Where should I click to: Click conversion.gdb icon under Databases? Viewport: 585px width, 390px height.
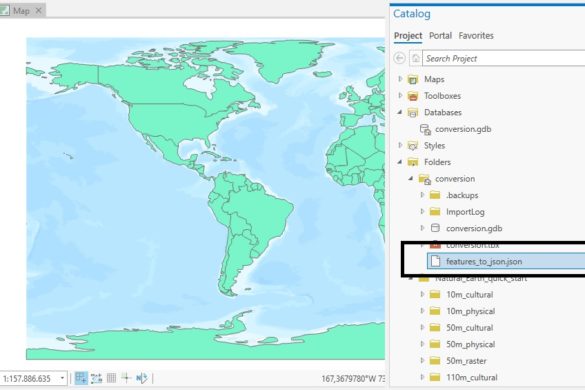[425, 129]
